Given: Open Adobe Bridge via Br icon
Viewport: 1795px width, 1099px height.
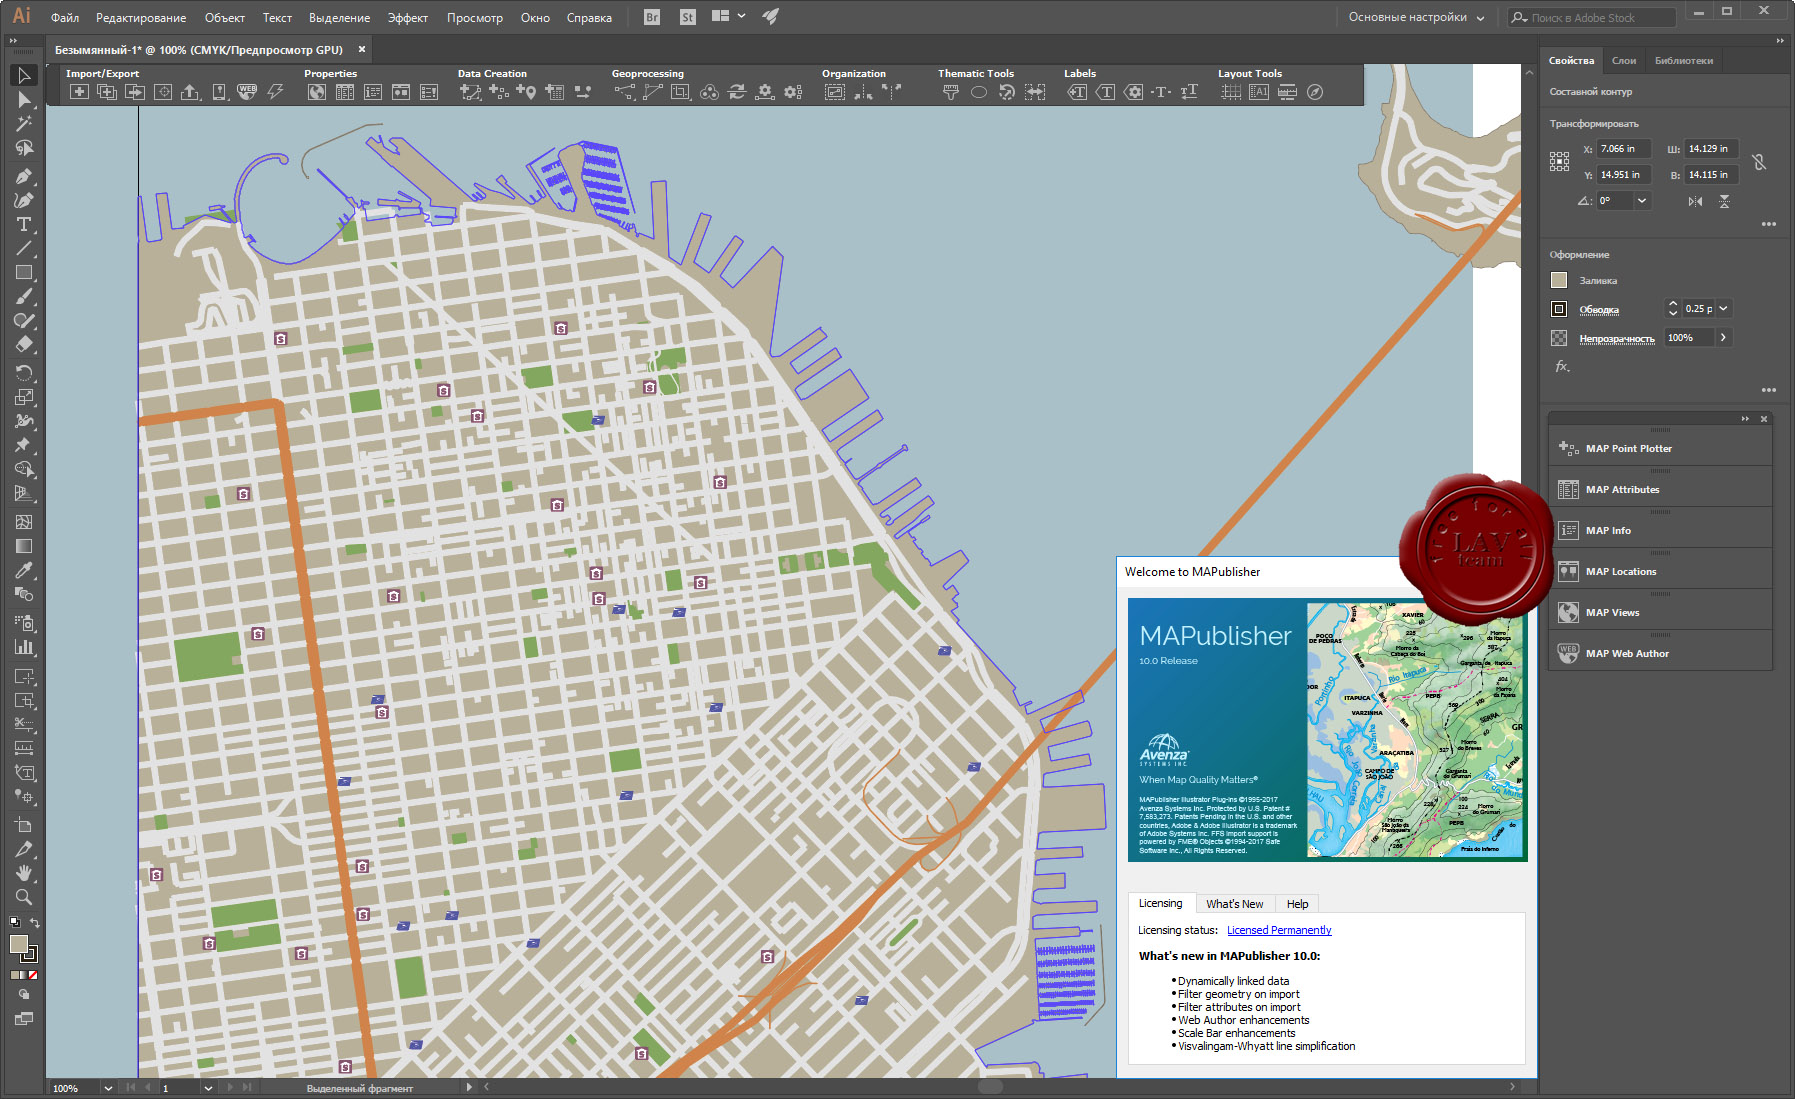Looking at the screenshot, I should point(652,17).
